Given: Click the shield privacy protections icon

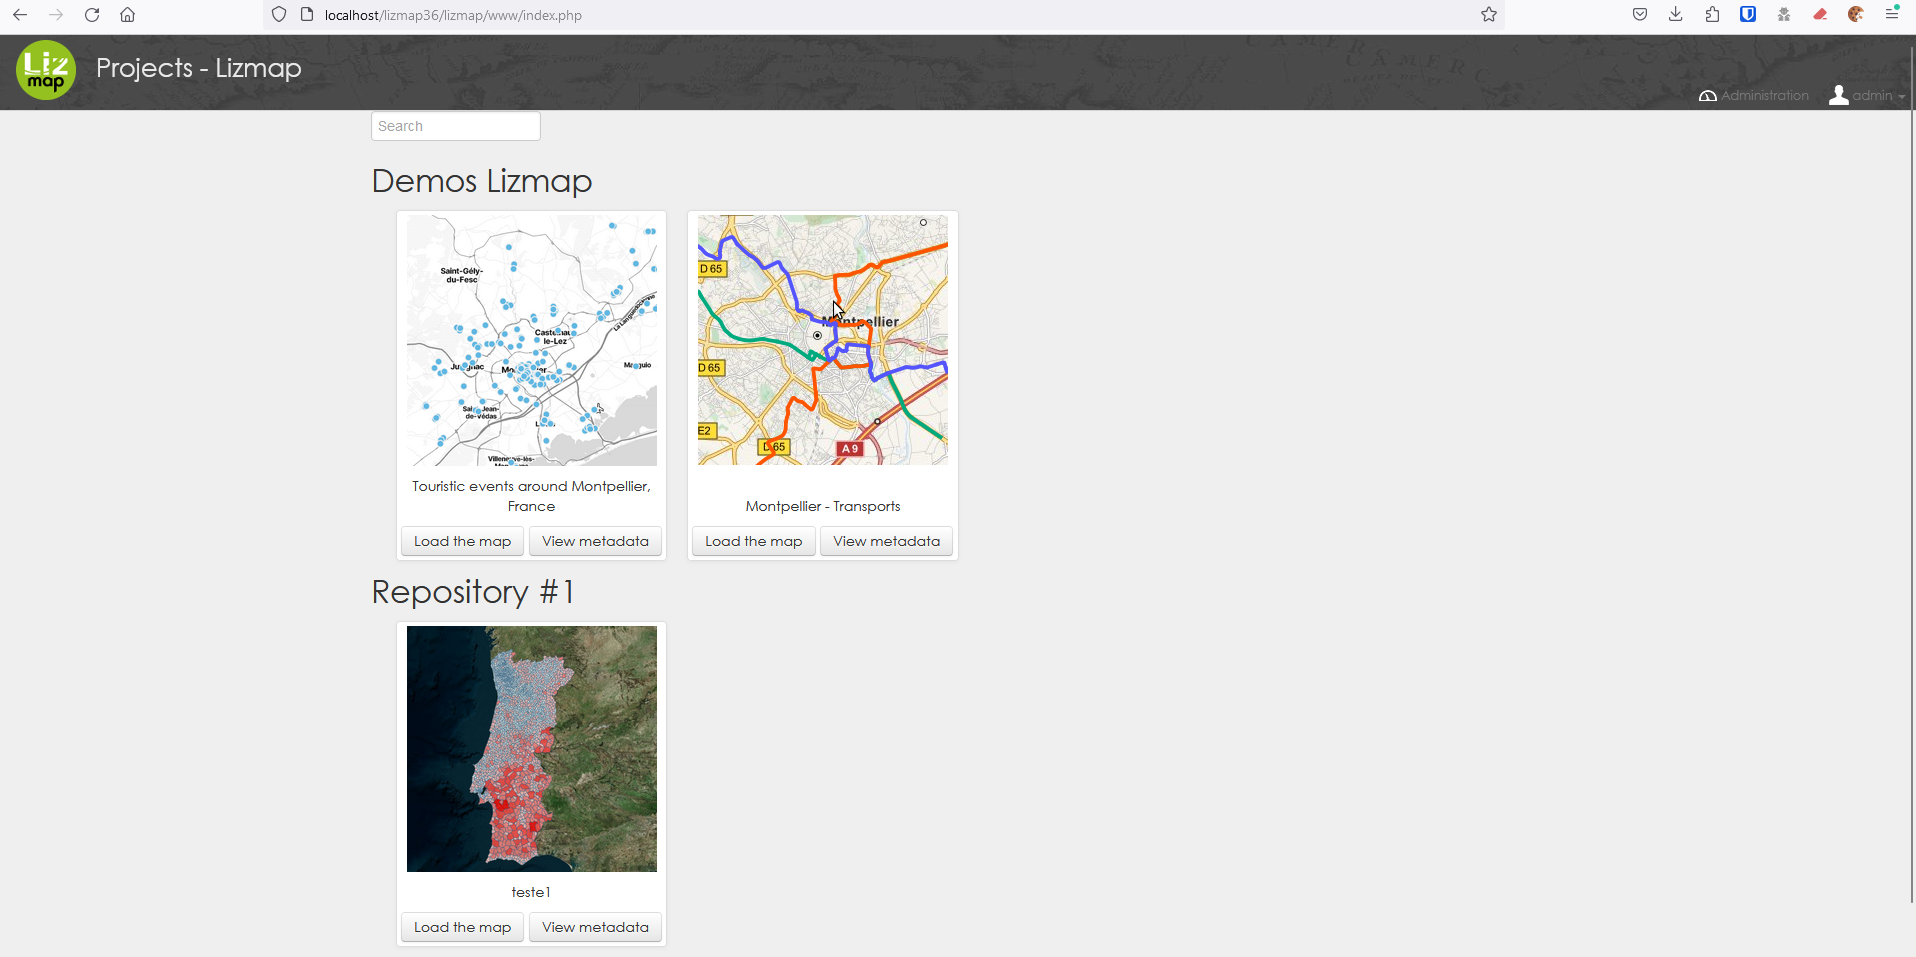Looking at the screenshot, I should [x=279, y=15].
